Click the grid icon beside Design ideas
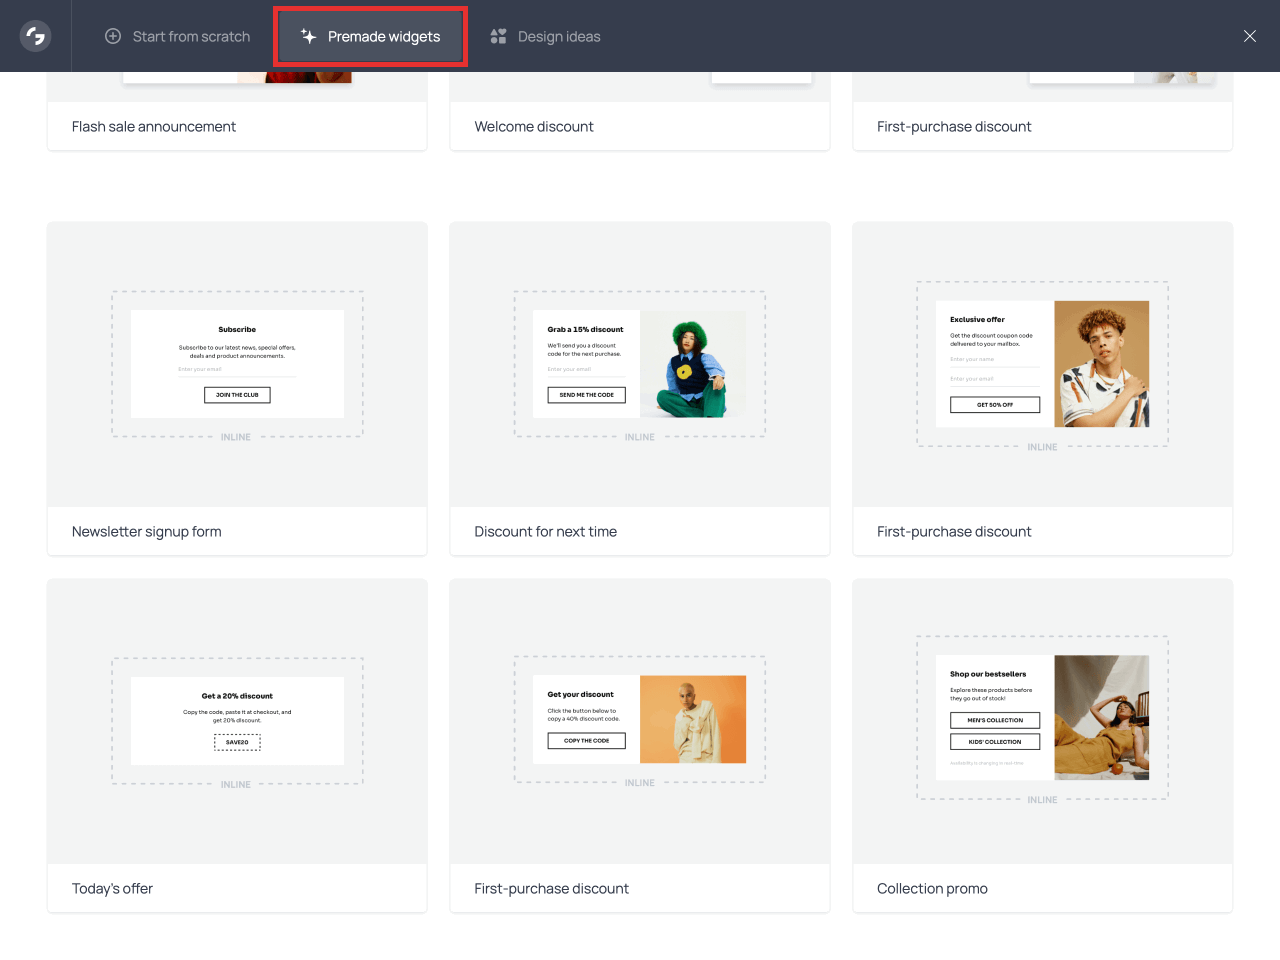 pos(498,36)
